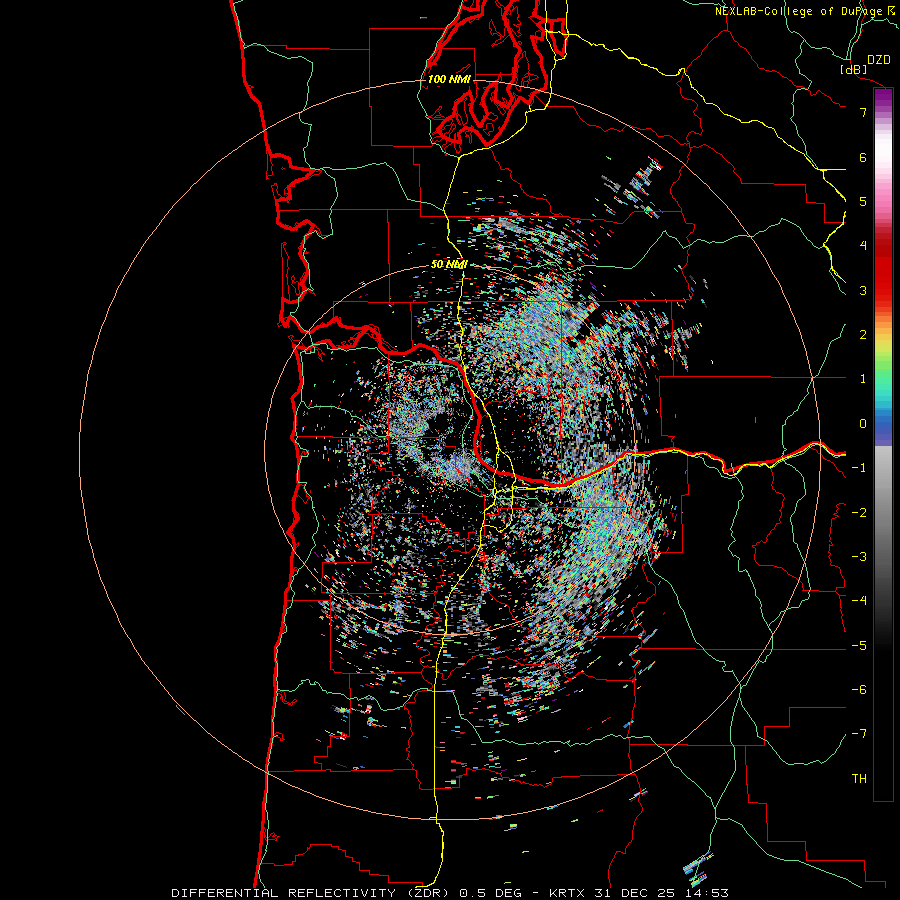Click the '0' tick label on scale
Image resolution: width=900 pixels, height=900 pixels.
point(863,424)
